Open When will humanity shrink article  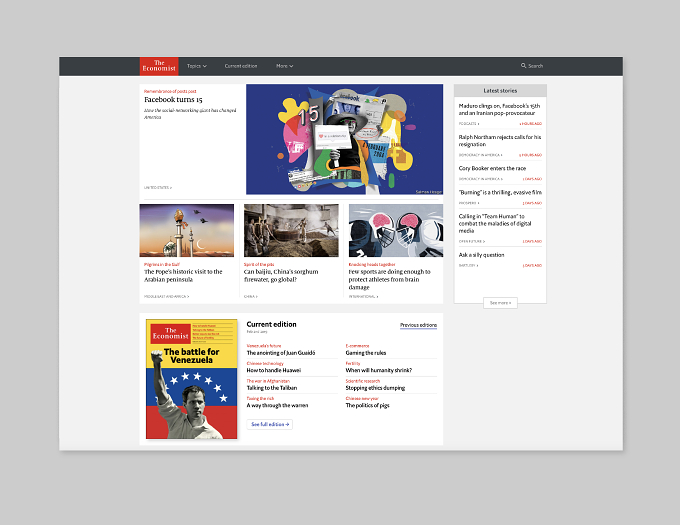(379, 370)
